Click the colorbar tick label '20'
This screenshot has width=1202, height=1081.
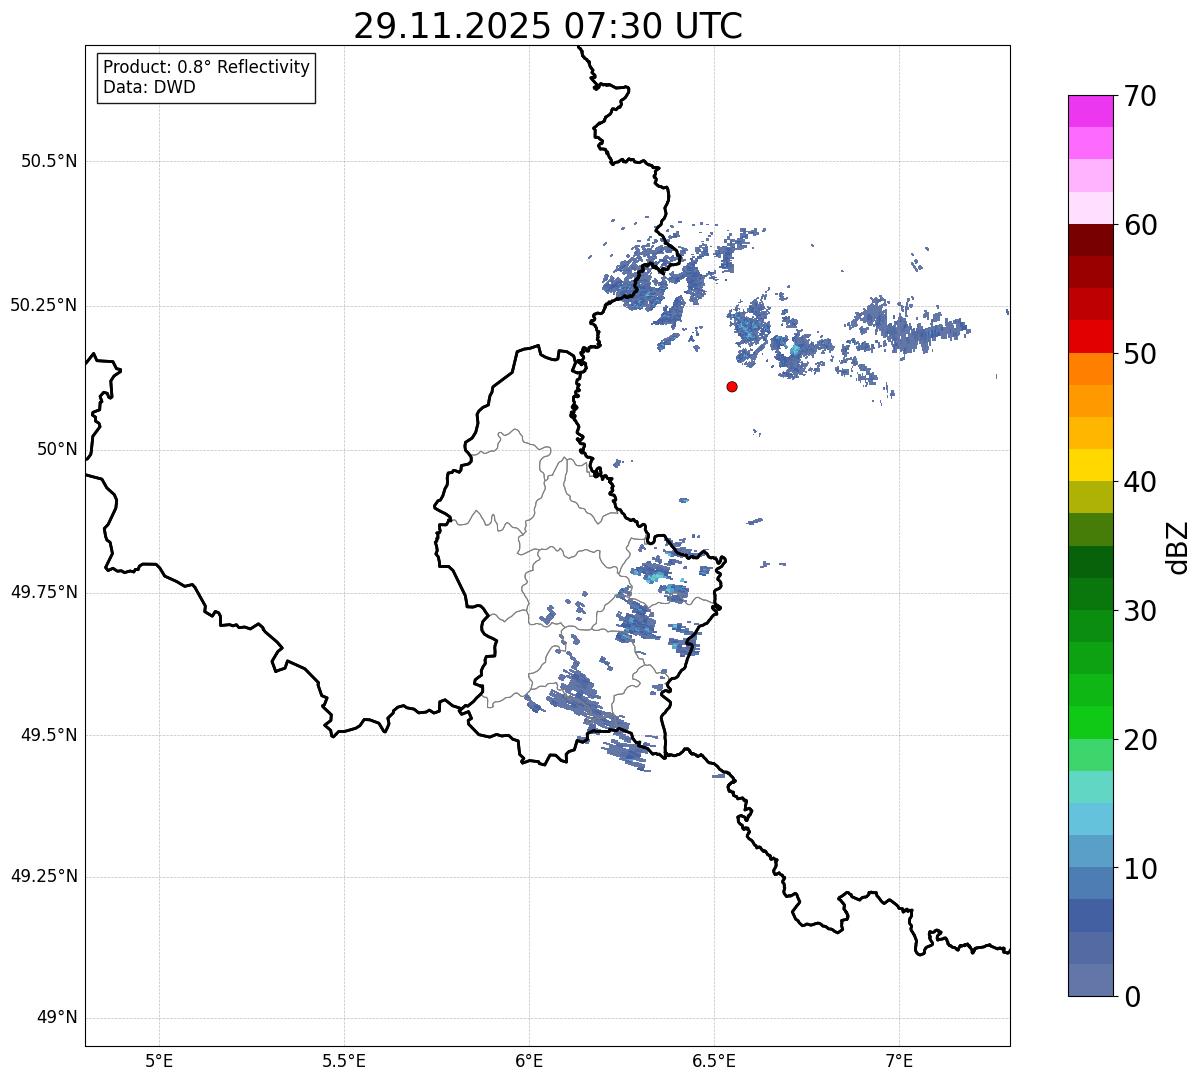click(1140, 740)
